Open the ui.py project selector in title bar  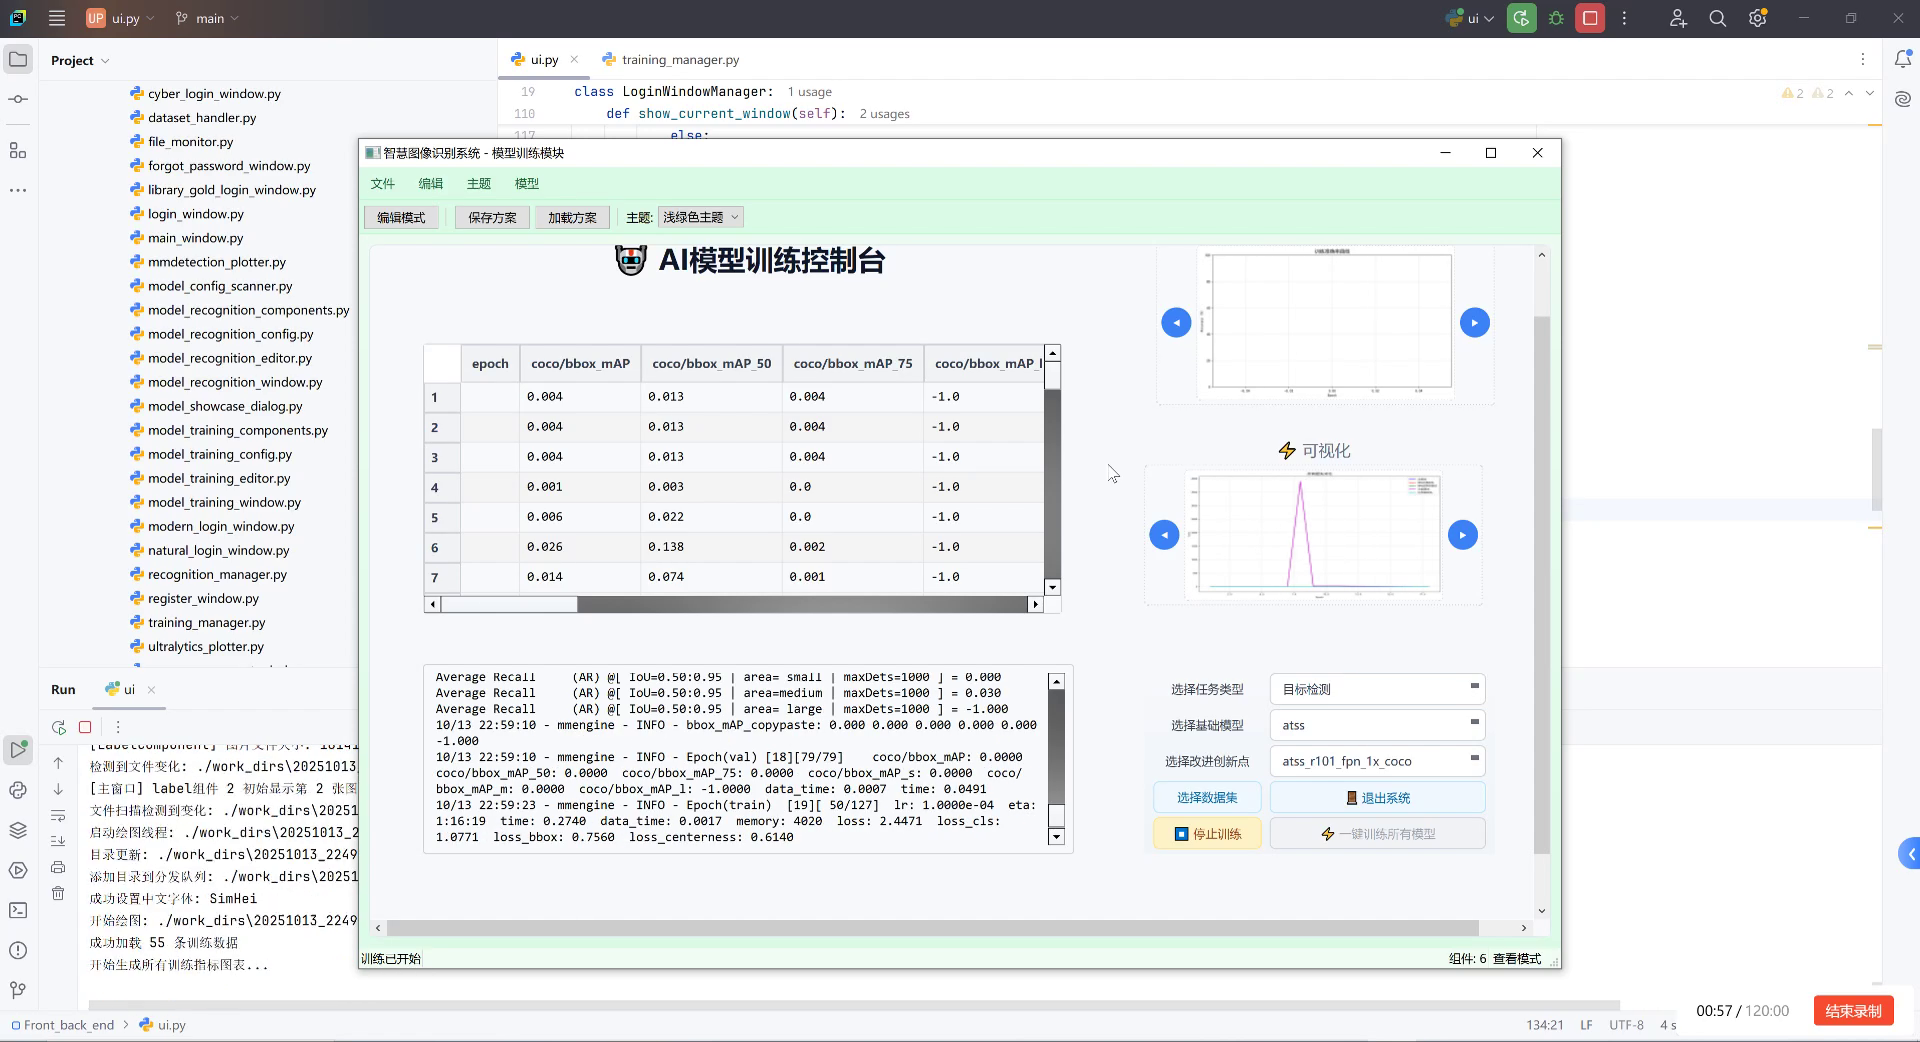coord(121,18)
